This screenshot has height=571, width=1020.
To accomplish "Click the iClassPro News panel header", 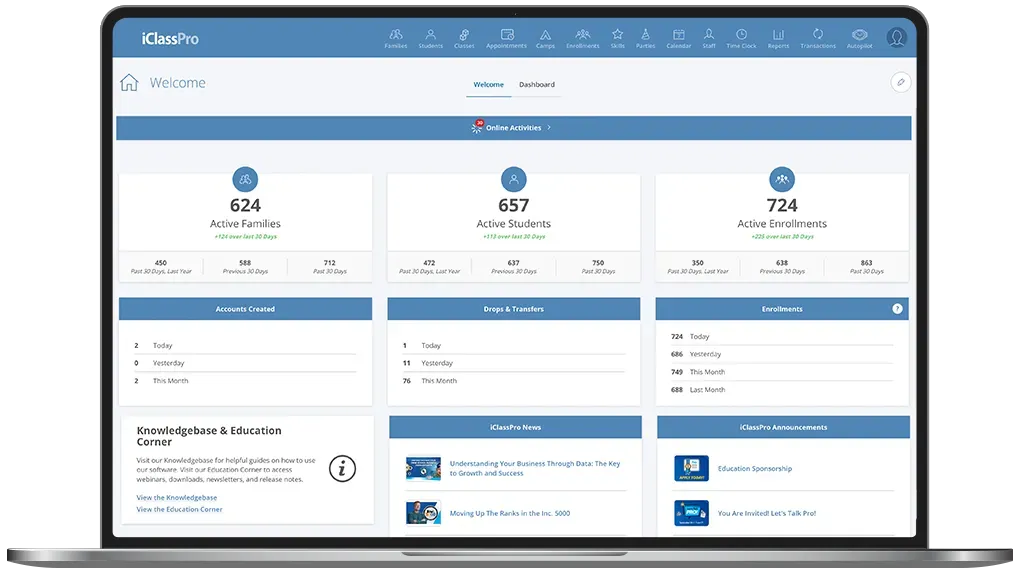I will click(515, 427).
